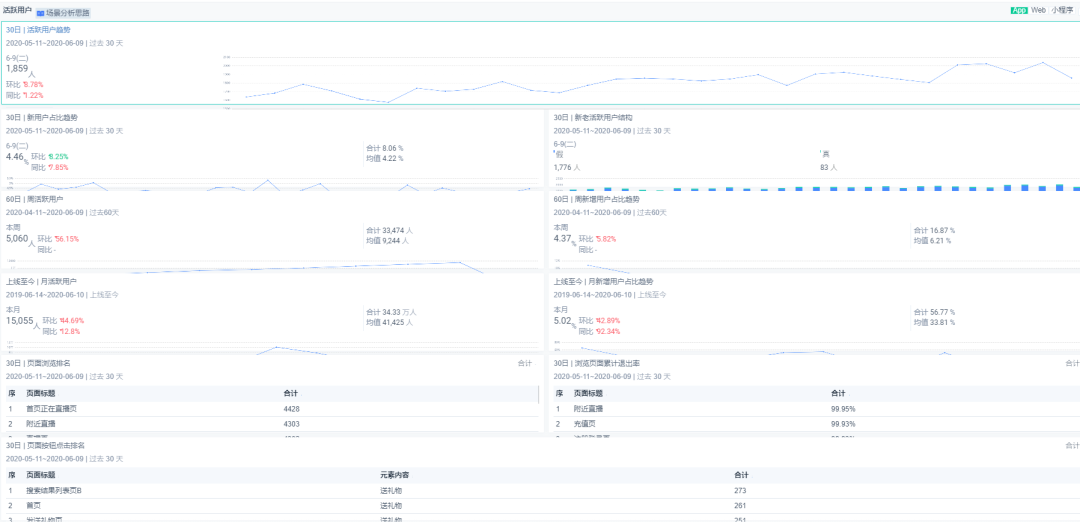The height and width of the screenshot is (522, 1080).
Task: Click the 合计 56.77 % summary
Action: click(934, 312)
